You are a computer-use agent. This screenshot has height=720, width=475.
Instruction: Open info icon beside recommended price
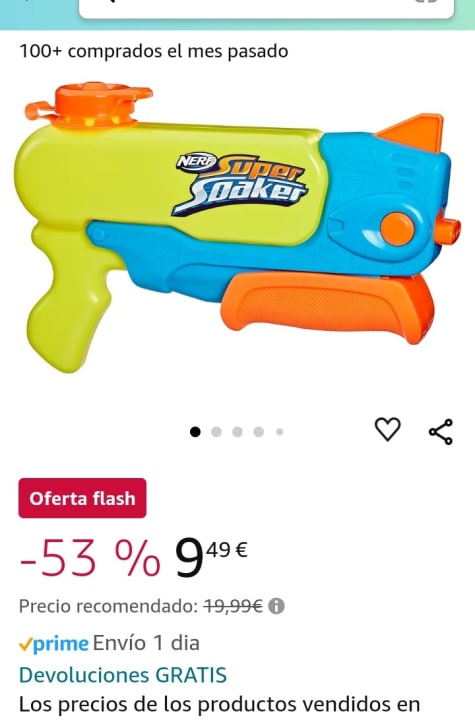point(276,606)
